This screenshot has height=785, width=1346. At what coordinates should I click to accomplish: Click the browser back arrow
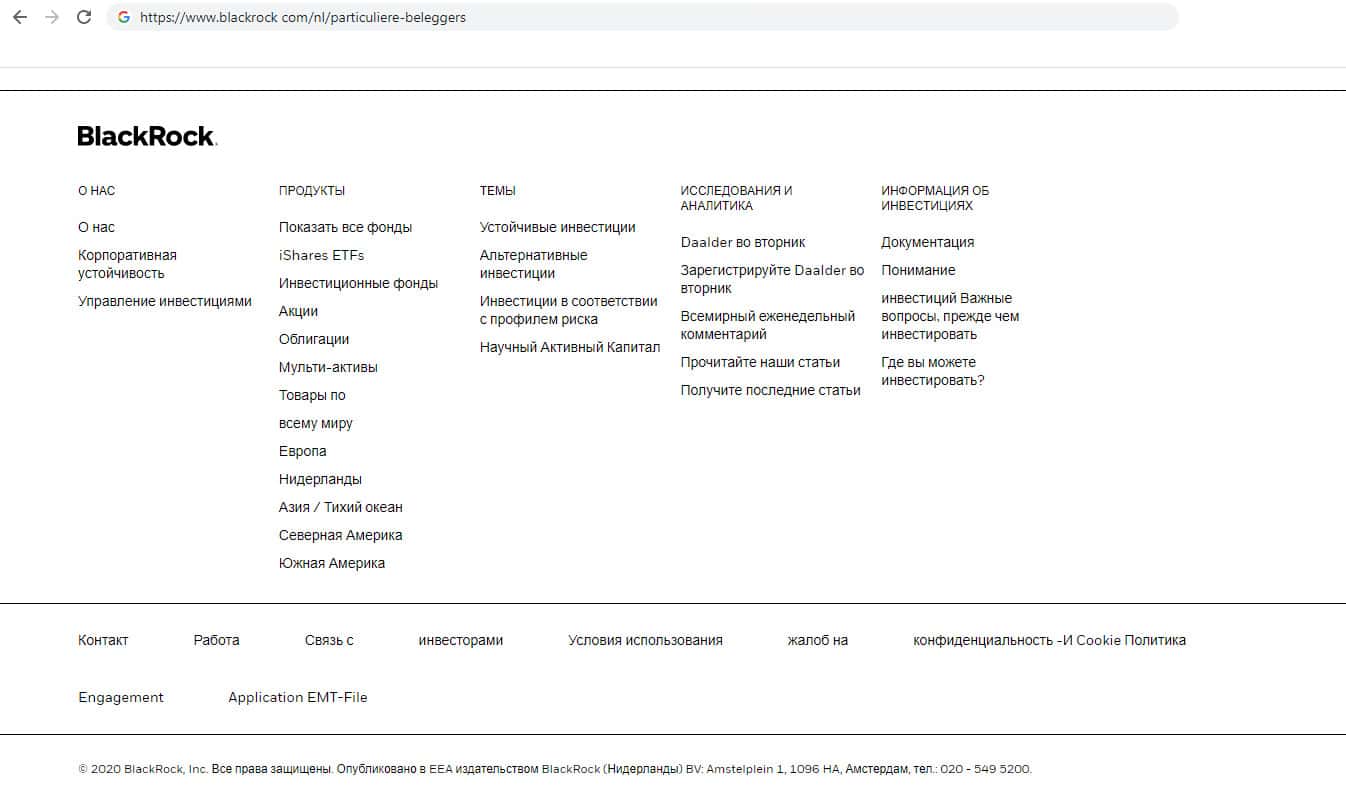20,17
